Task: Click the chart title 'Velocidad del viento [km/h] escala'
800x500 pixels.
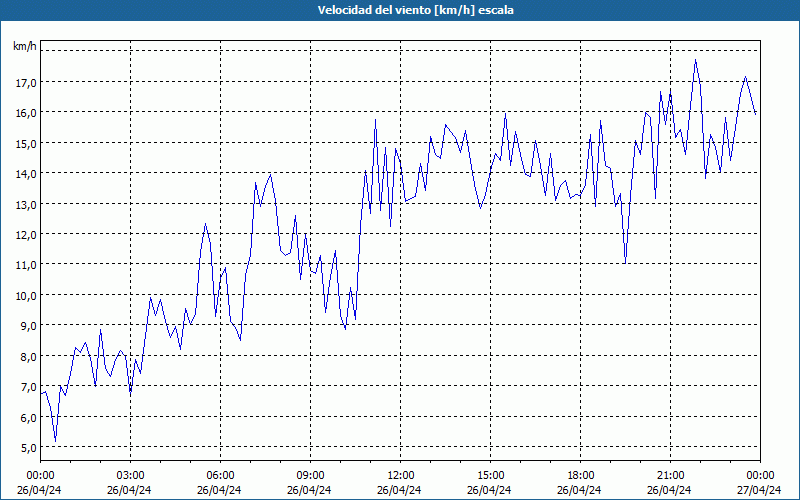Action: click(x=415, y=10)
